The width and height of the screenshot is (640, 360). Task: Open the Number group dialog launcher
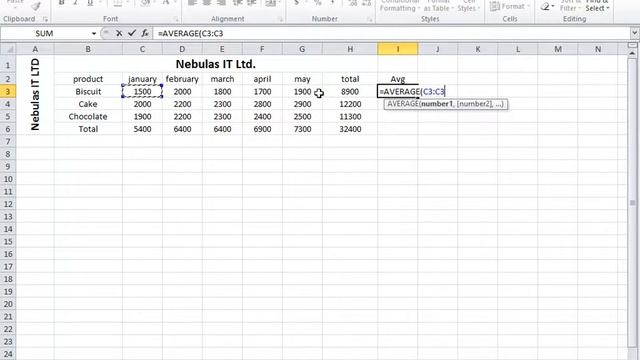pyautogui.click(x=369, y=19)
